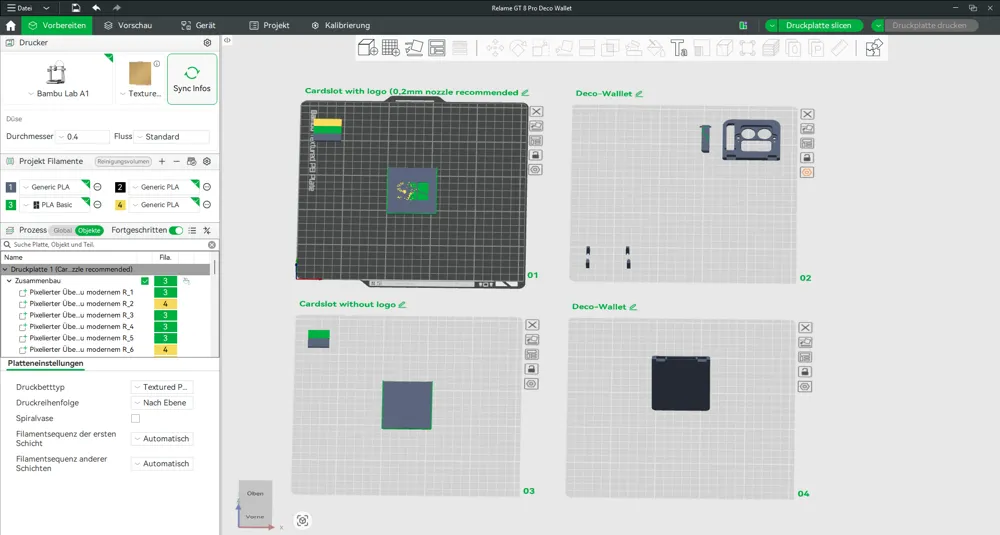The width and height of the screenshot is (1000, 535).
Task: Collapse the sidebar with the arrow icon
Action: 227,40
